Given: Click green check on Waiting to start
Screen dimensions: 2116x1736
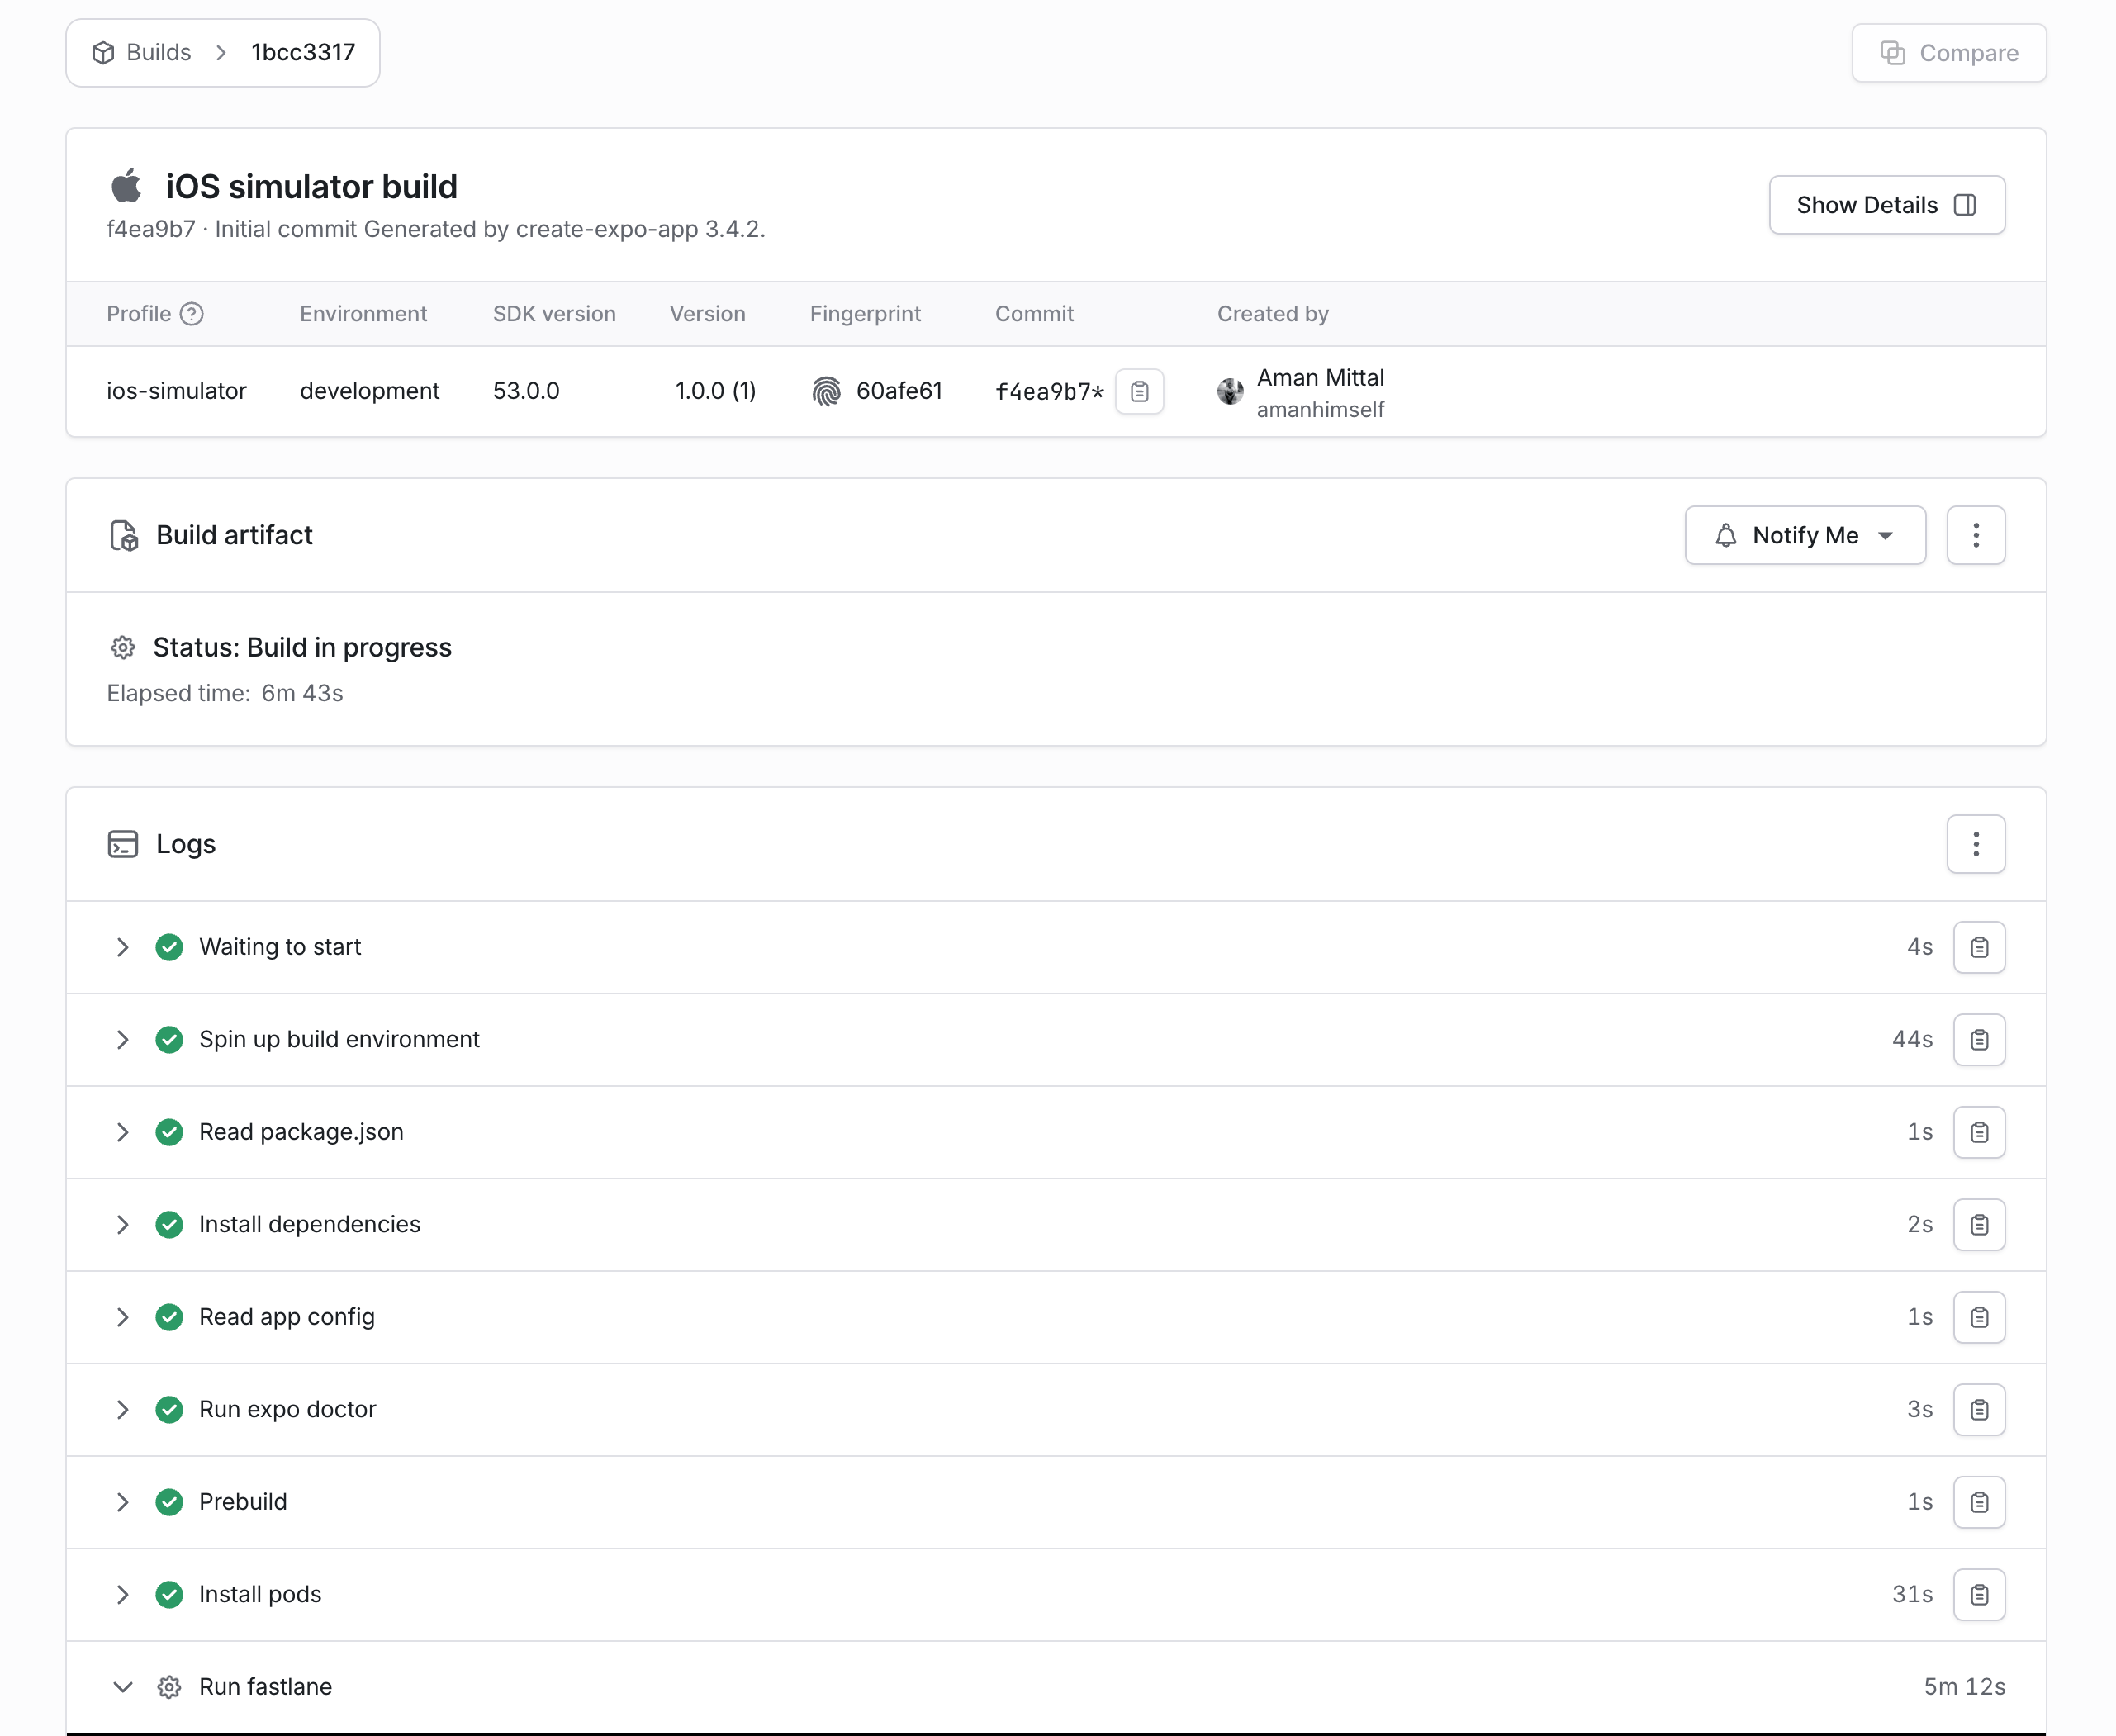Looking at the screenshot, I should coord(169,947).
